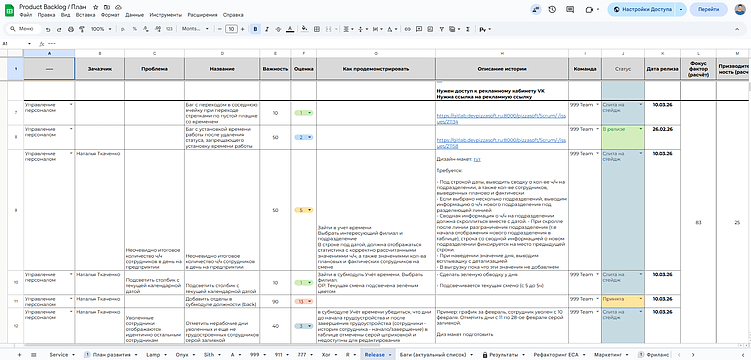This screenshot has height=360, width=751.
Task: Open the тут design mockup link
Action: point(477,159)
